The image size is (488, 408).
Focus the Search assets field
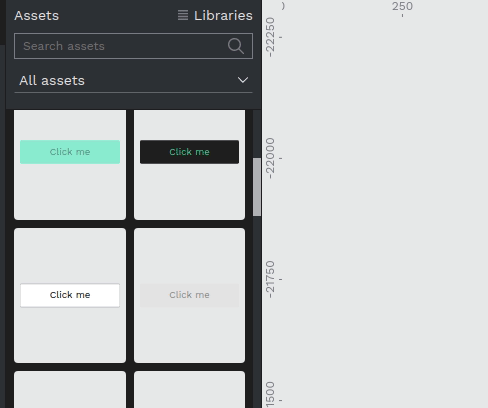coord(133,46)
